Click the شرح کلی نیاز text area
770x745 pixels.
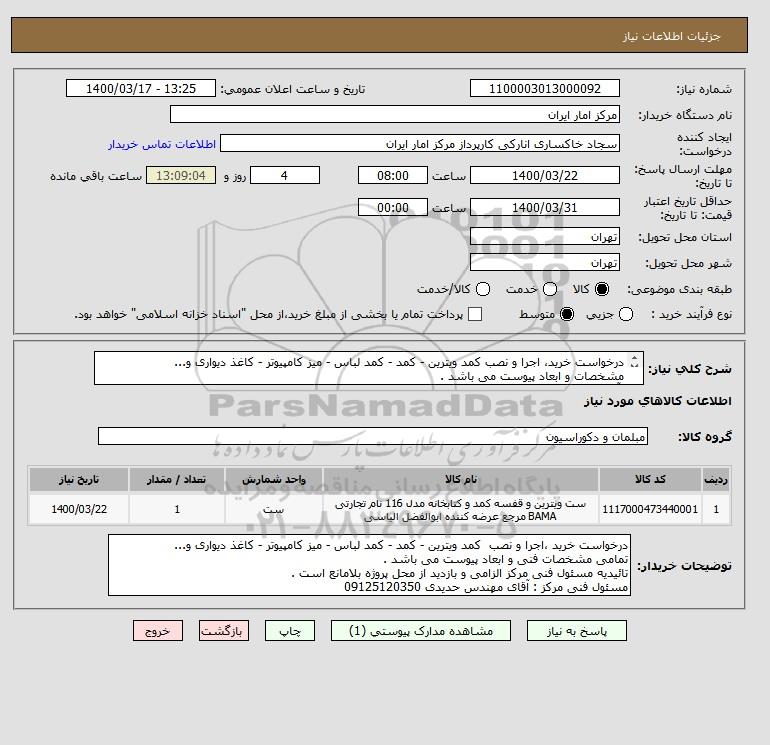[368, 368]
